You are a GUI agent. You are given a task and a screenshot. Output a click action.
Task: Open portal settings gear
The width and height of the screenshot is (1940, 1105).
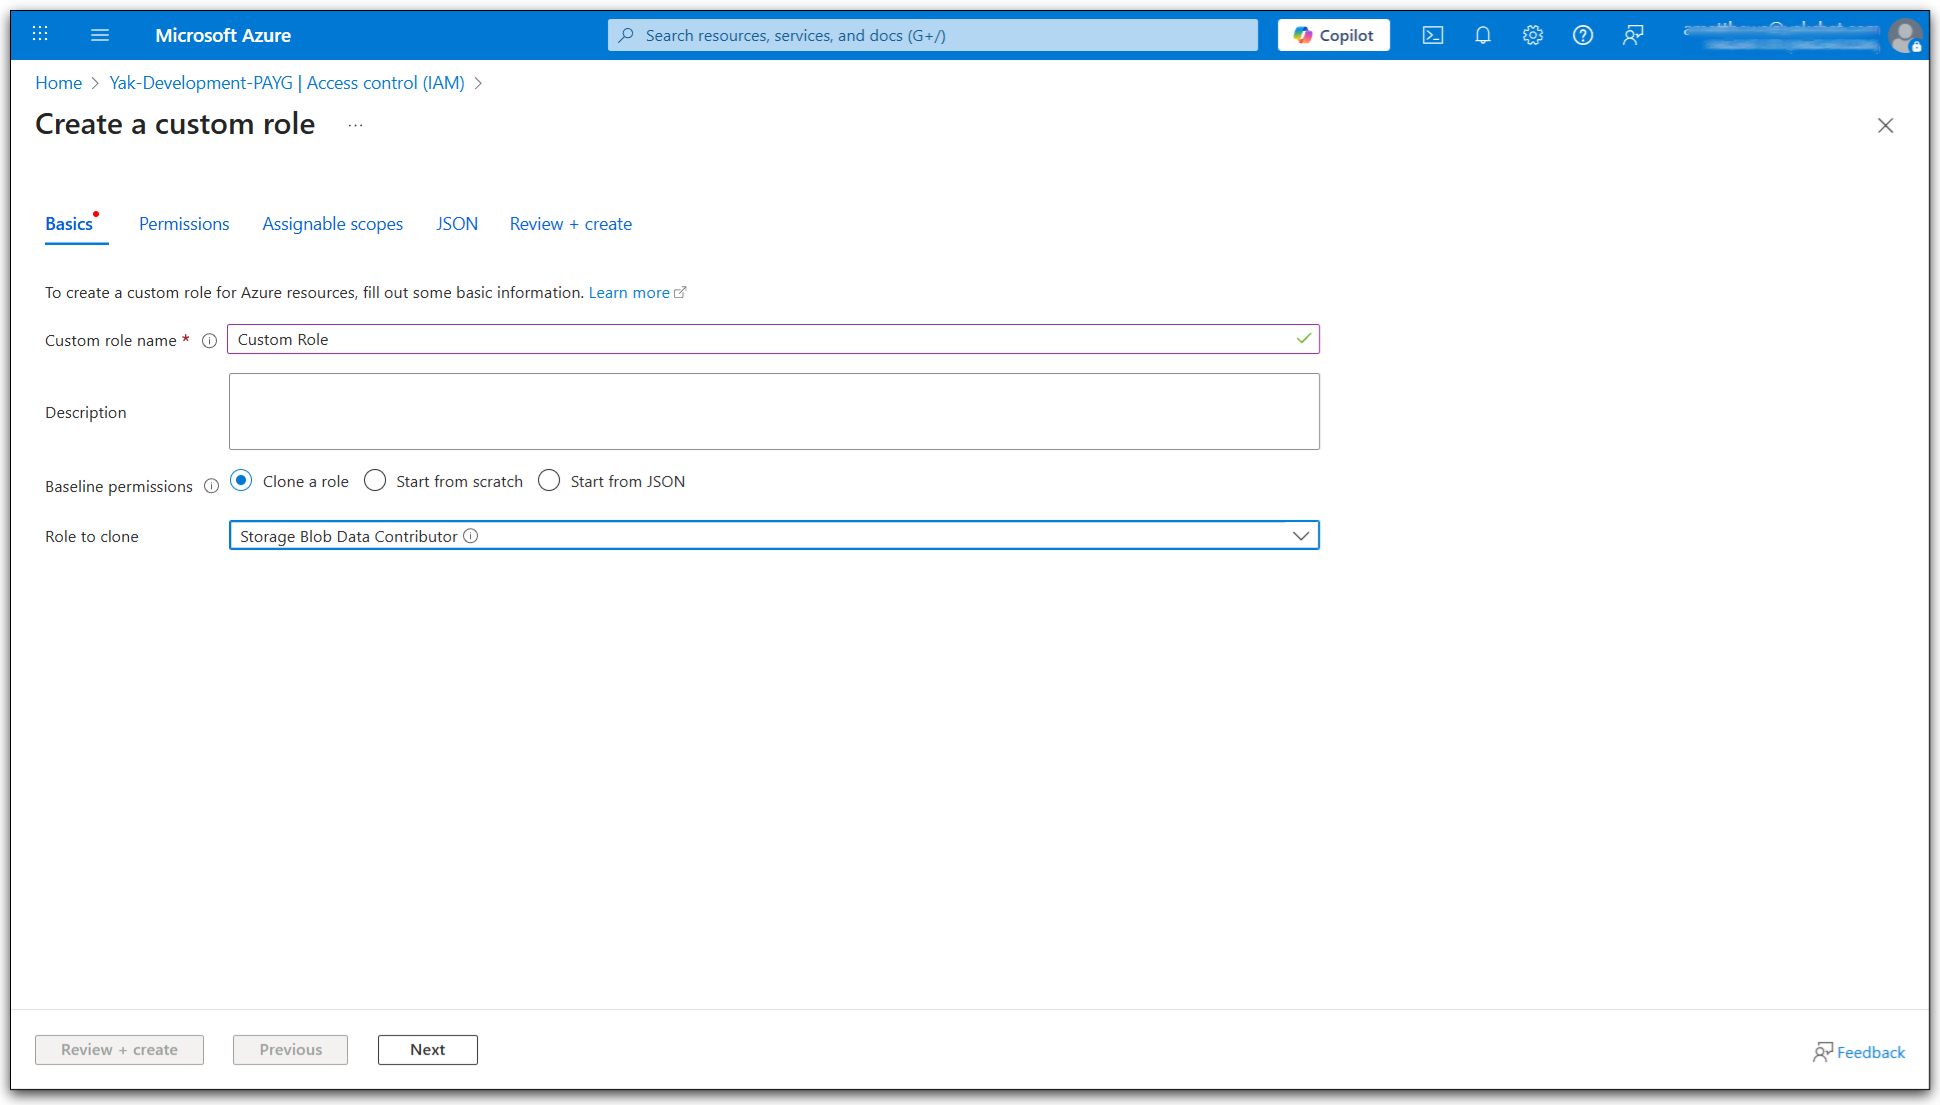1533,35
